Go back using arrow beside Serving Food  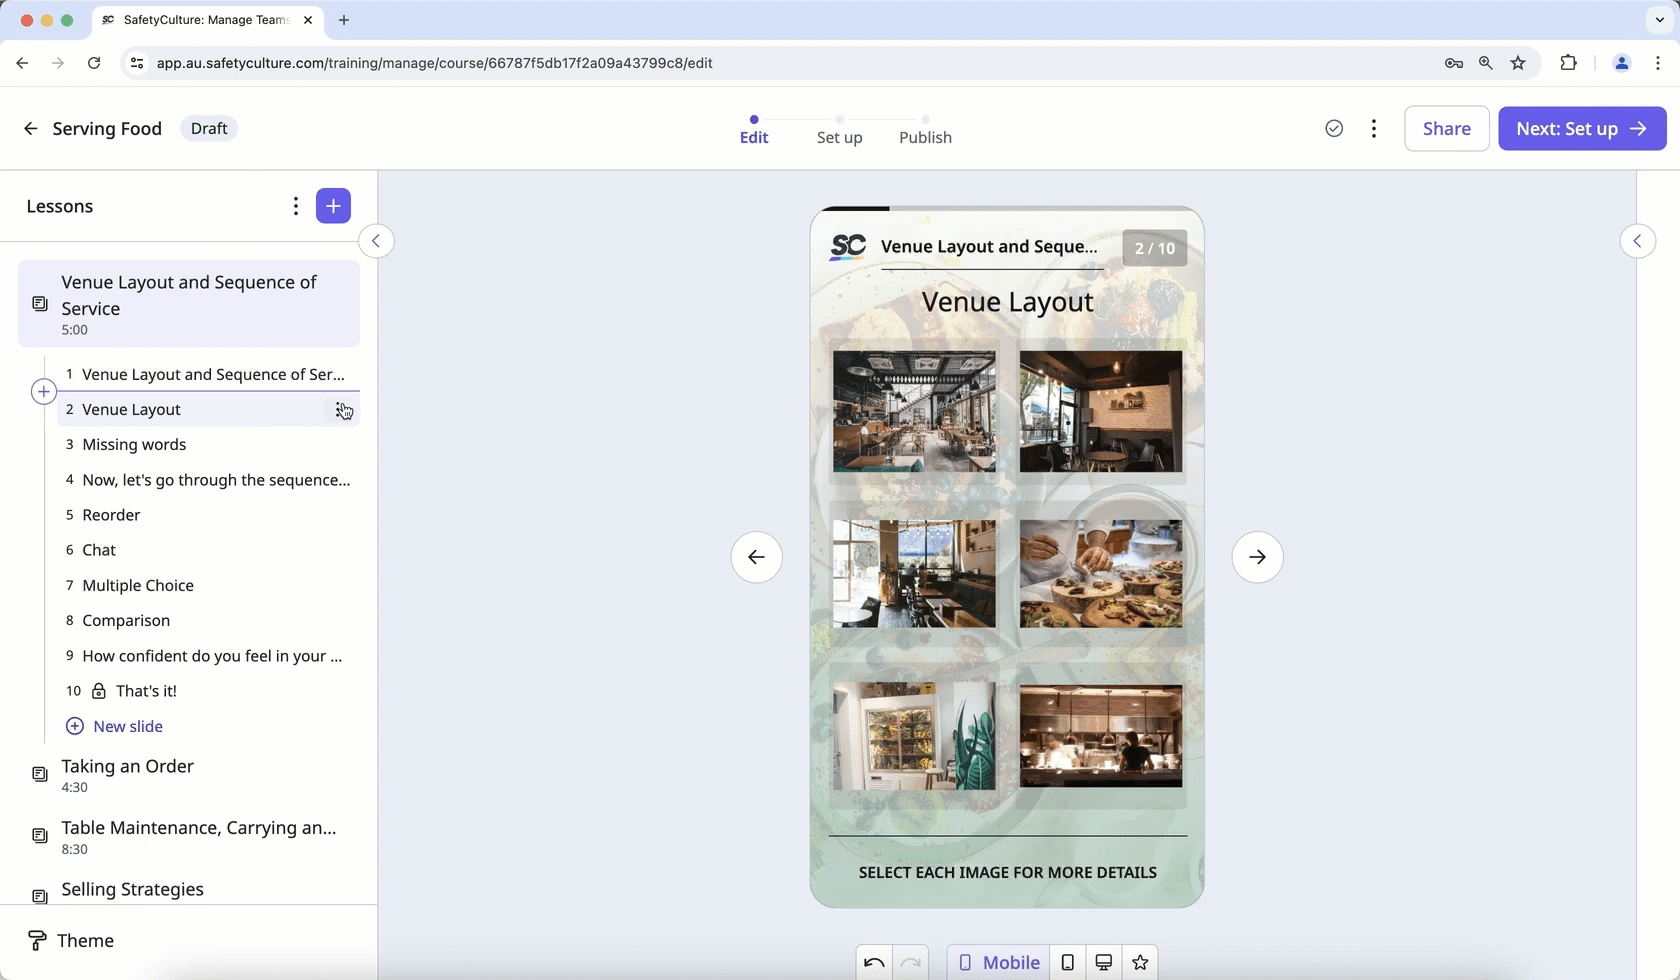click(31, 128)
